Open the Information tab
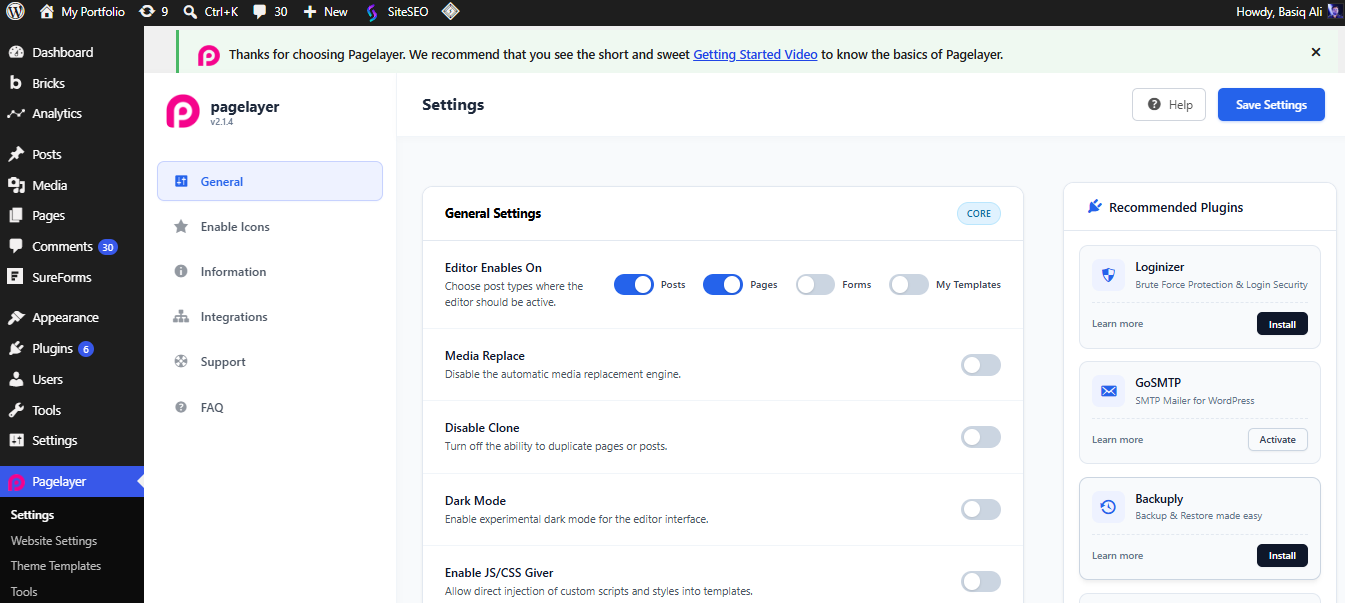Image resolution: width=1345 pixels, height=603 pixels. pyautogui.click(x=270, y=271)
